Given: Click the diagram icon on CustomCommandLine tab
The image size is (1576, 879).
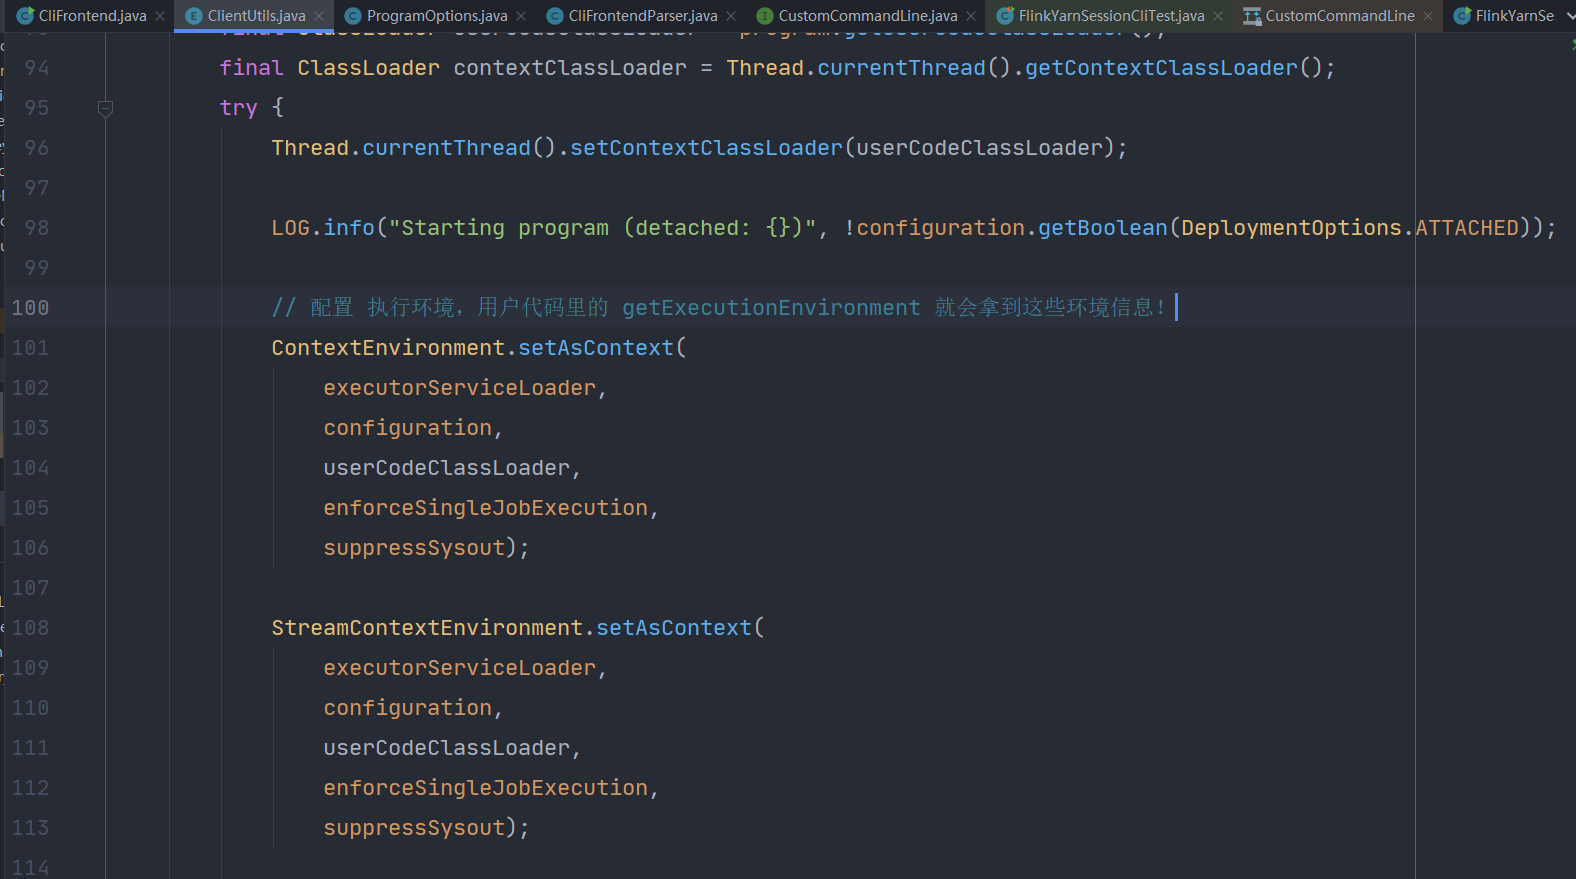Looking at the screenshot, I should pos(1252,16).
